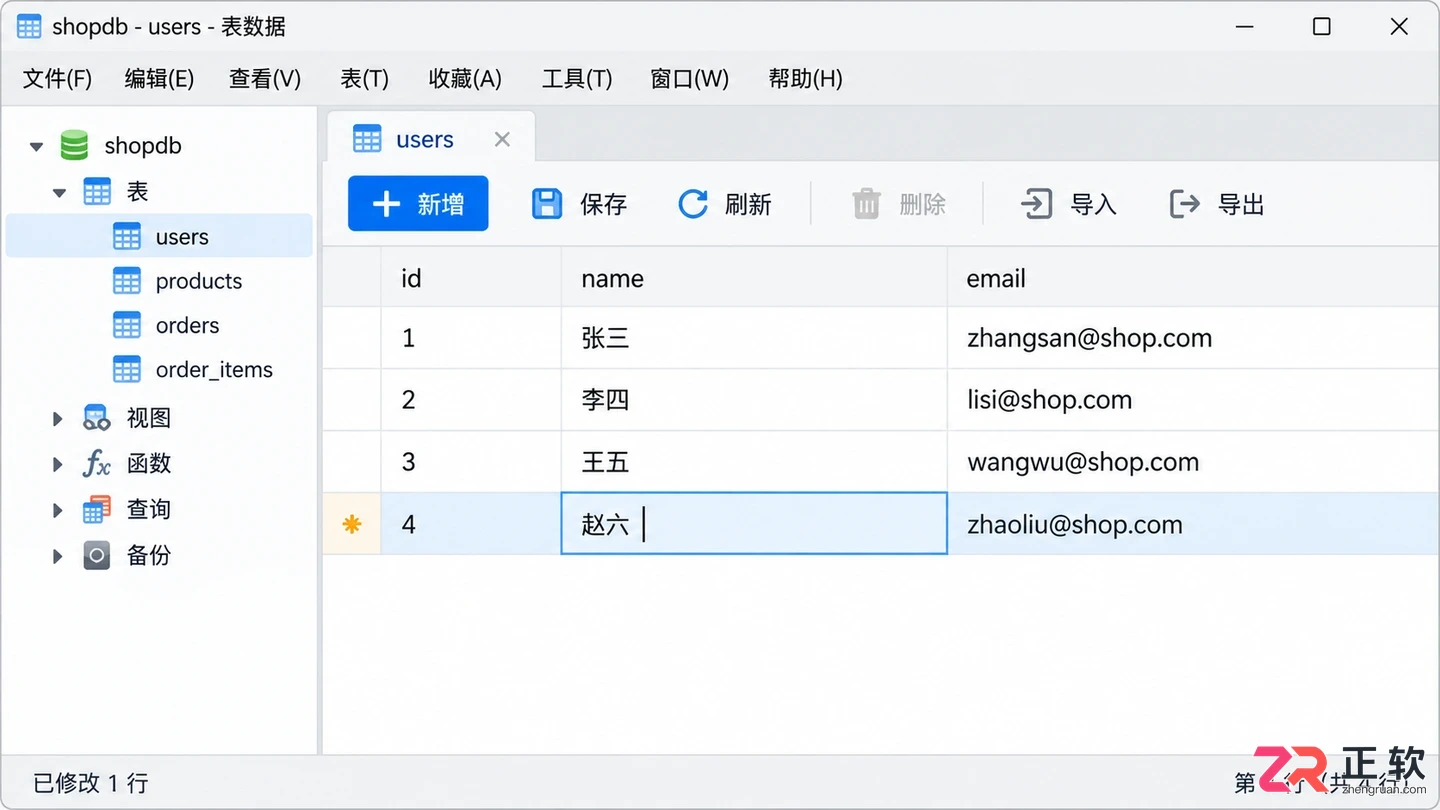Click the name column header
The width and height of the screenshot is (1440, 810).
[754, 278]
